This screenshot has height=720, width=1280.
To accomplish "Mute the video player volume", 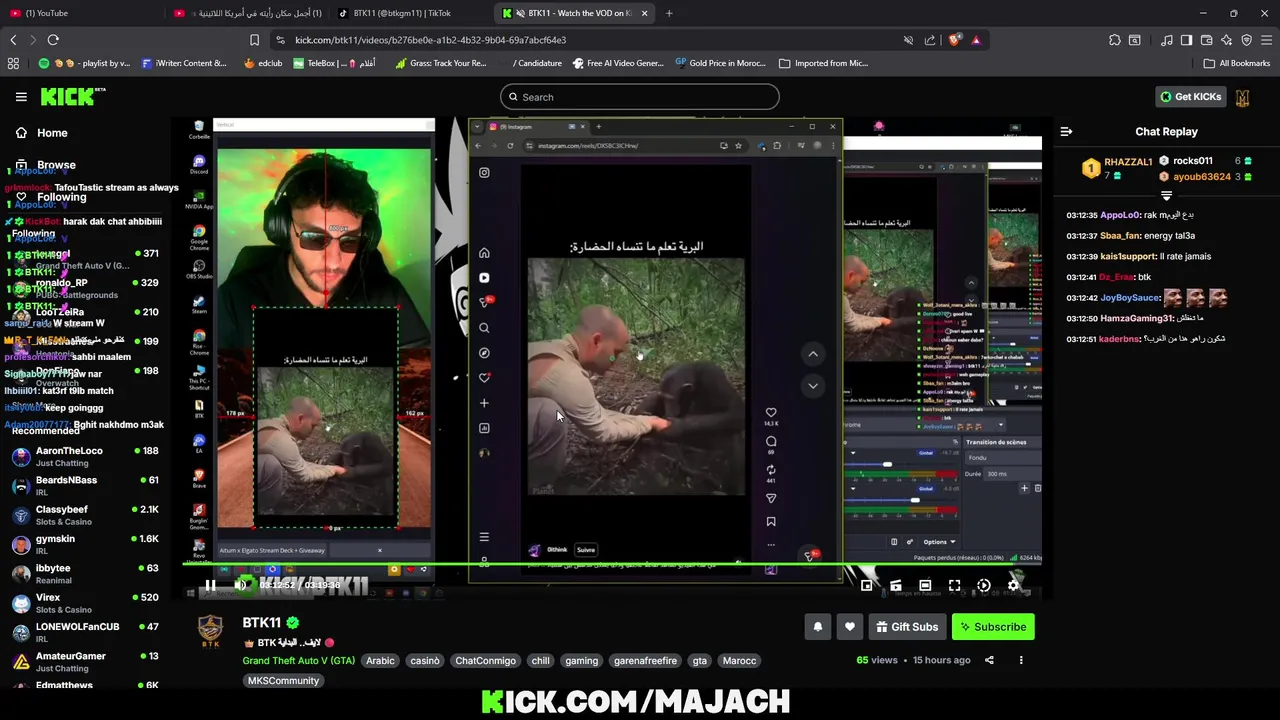I will coord(240,585).
